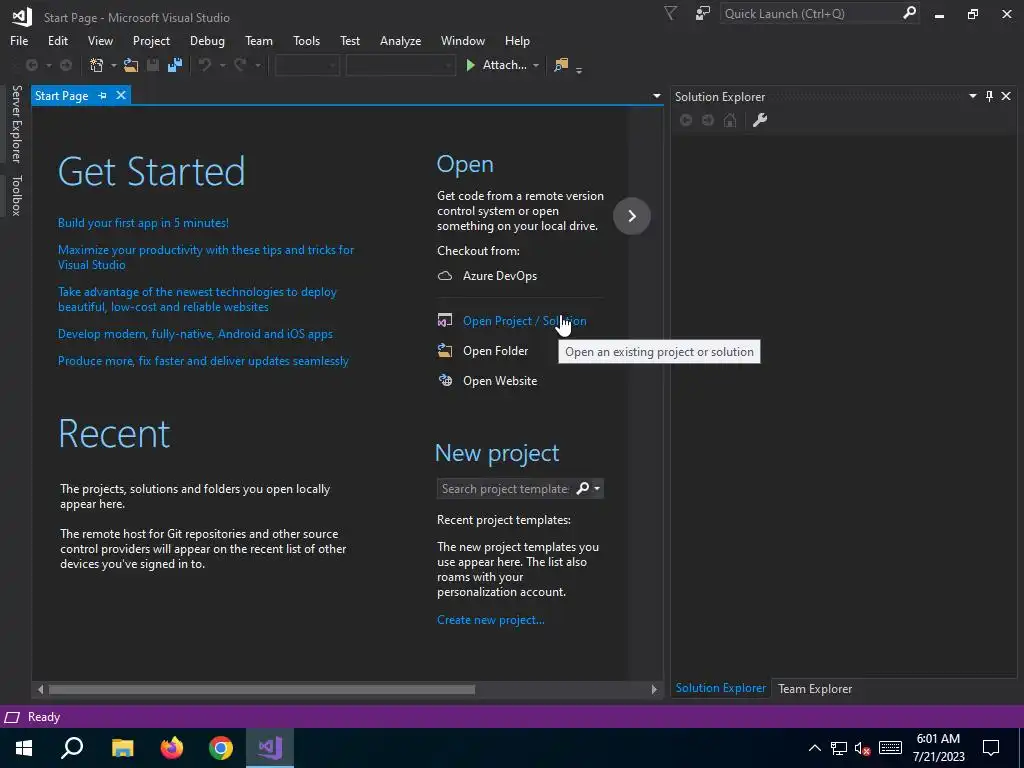The image size is (1024, 768).
Task: Open the Solution Platforms combo box
Action: tap(400, 65)
